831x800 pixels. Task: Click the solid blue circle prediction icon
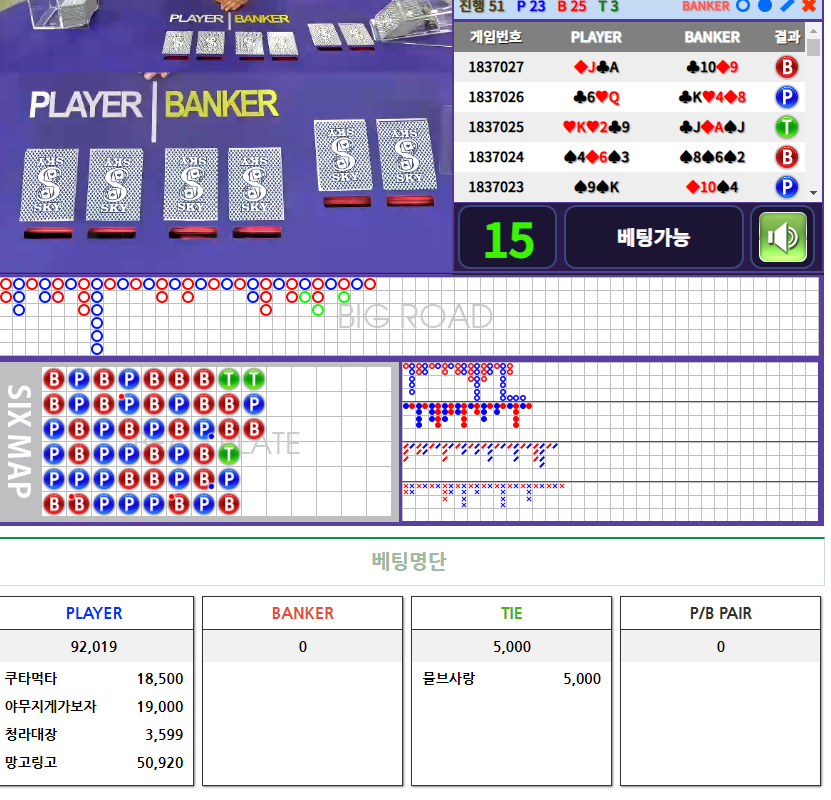point(765,6)
